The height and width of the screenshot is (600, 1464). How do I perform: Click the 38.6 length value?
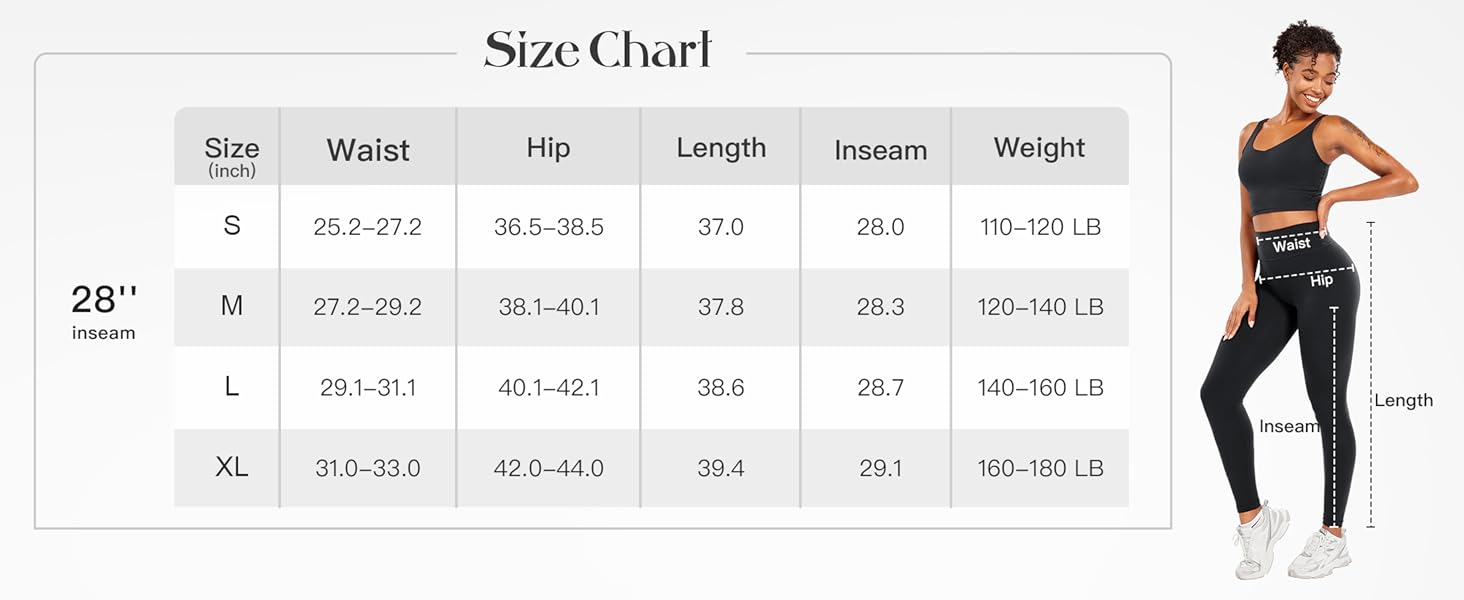tap(721, 387)
